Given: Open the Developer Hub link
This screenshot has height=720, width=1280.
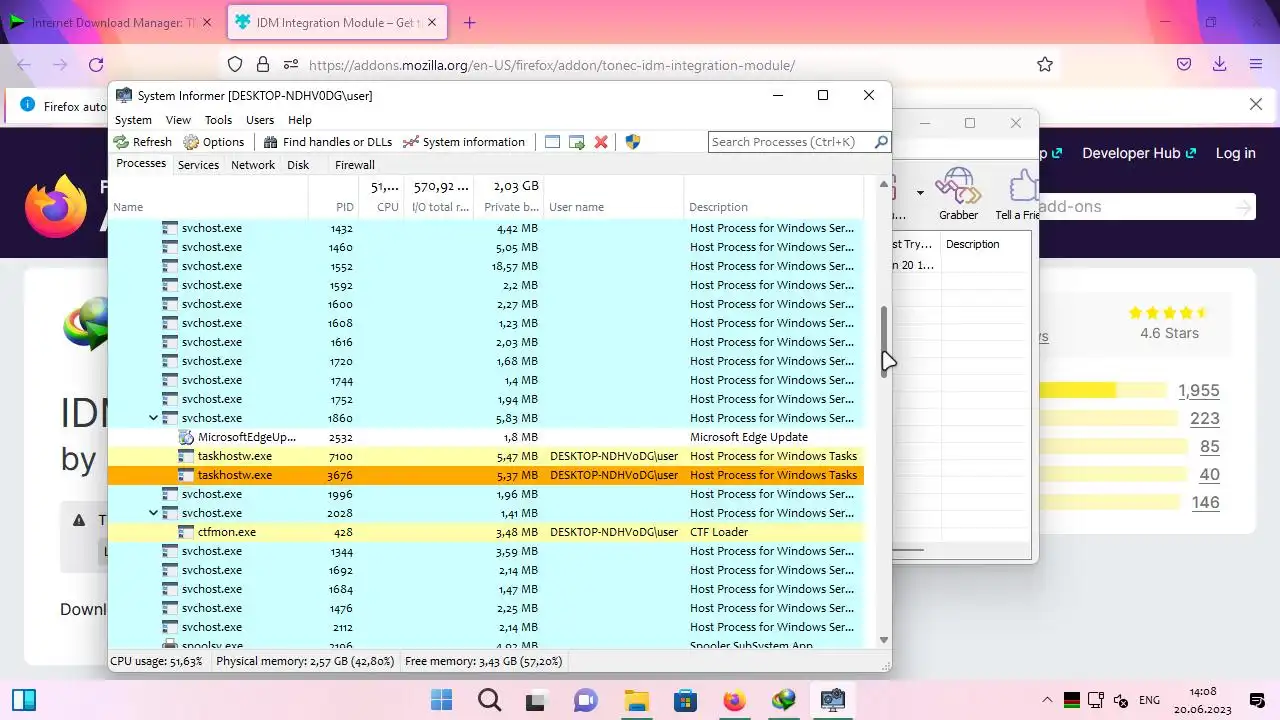Looking at the screenshot, I should pyautogui.click(x=1138, y=153).
